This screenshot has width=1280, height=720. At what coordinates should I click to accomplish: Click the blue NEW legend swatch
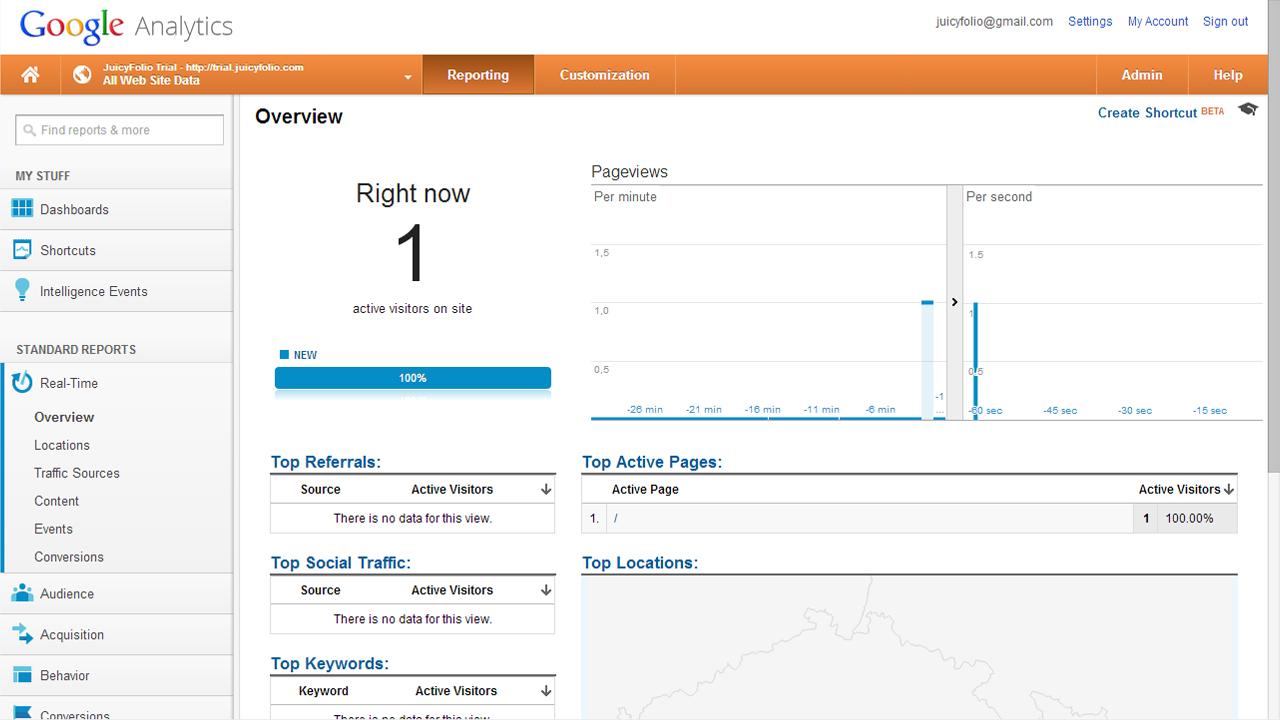[x=284, y=355]
